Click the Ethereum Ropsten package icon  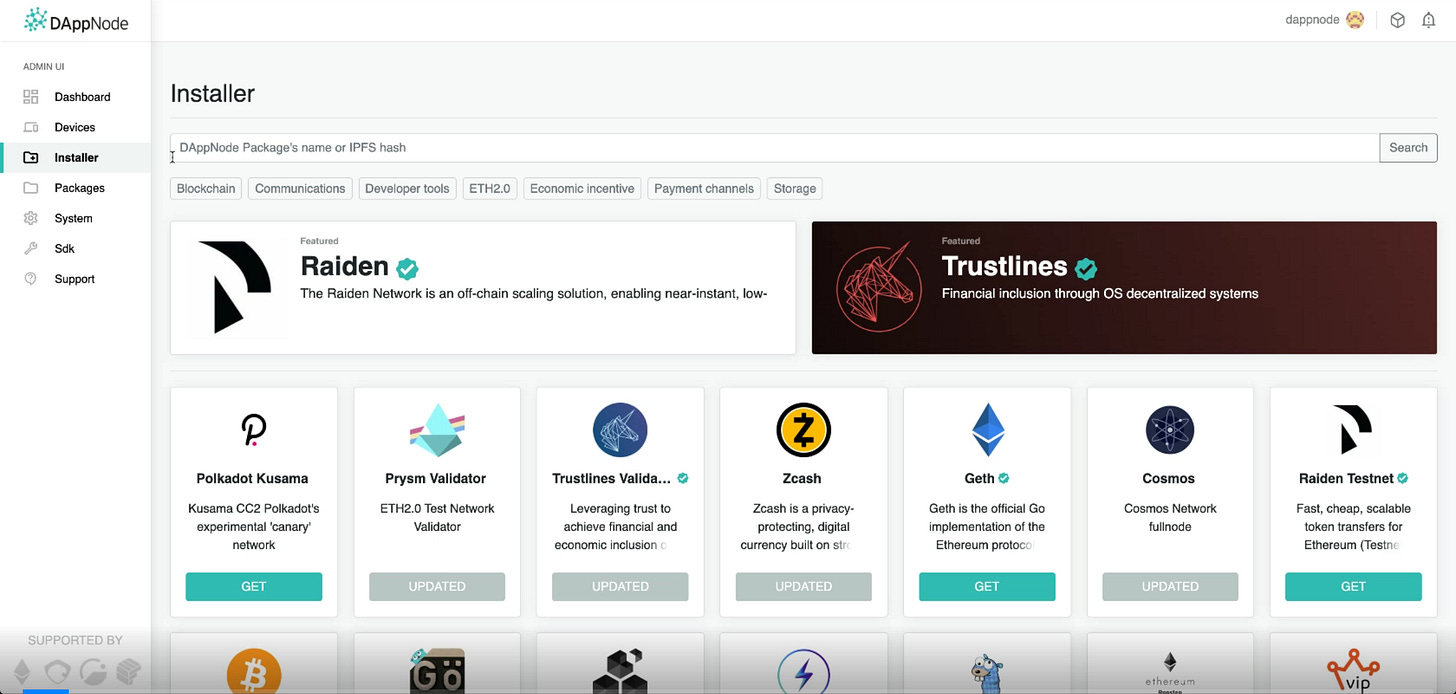pos(1170,672)
